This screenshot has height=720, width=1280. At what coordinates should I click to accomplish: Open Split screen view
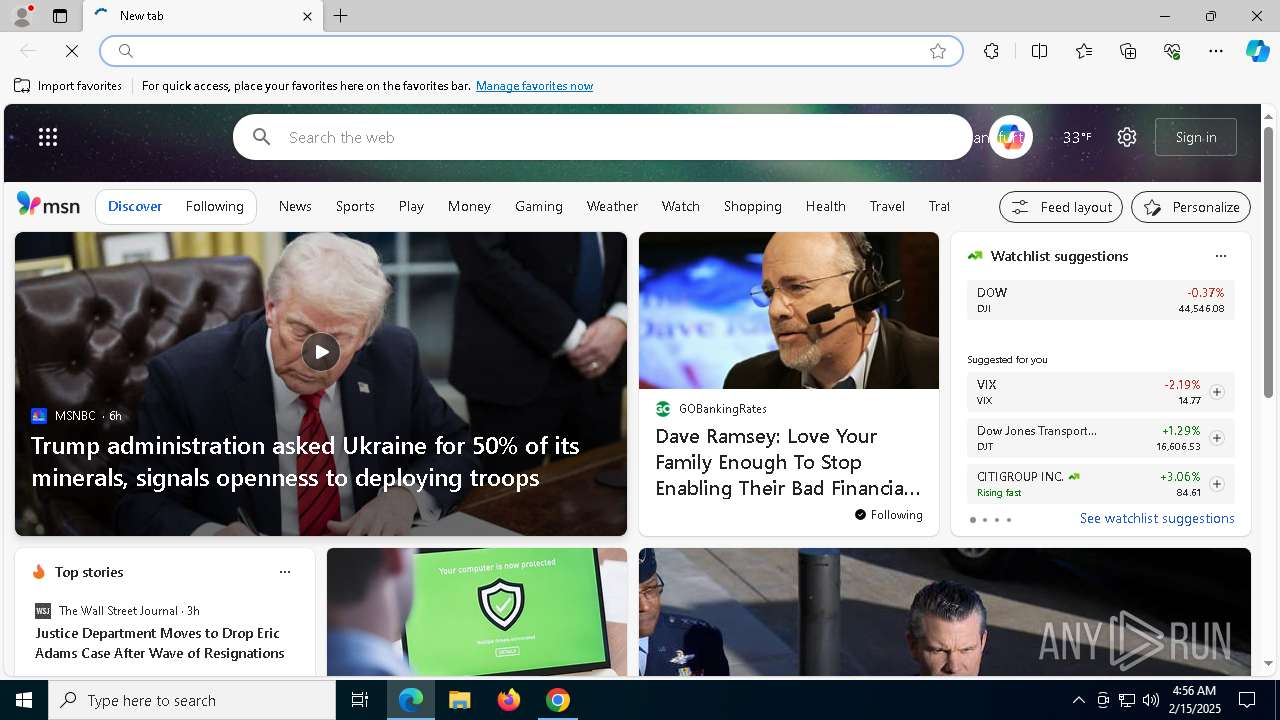coord(1039,51)
